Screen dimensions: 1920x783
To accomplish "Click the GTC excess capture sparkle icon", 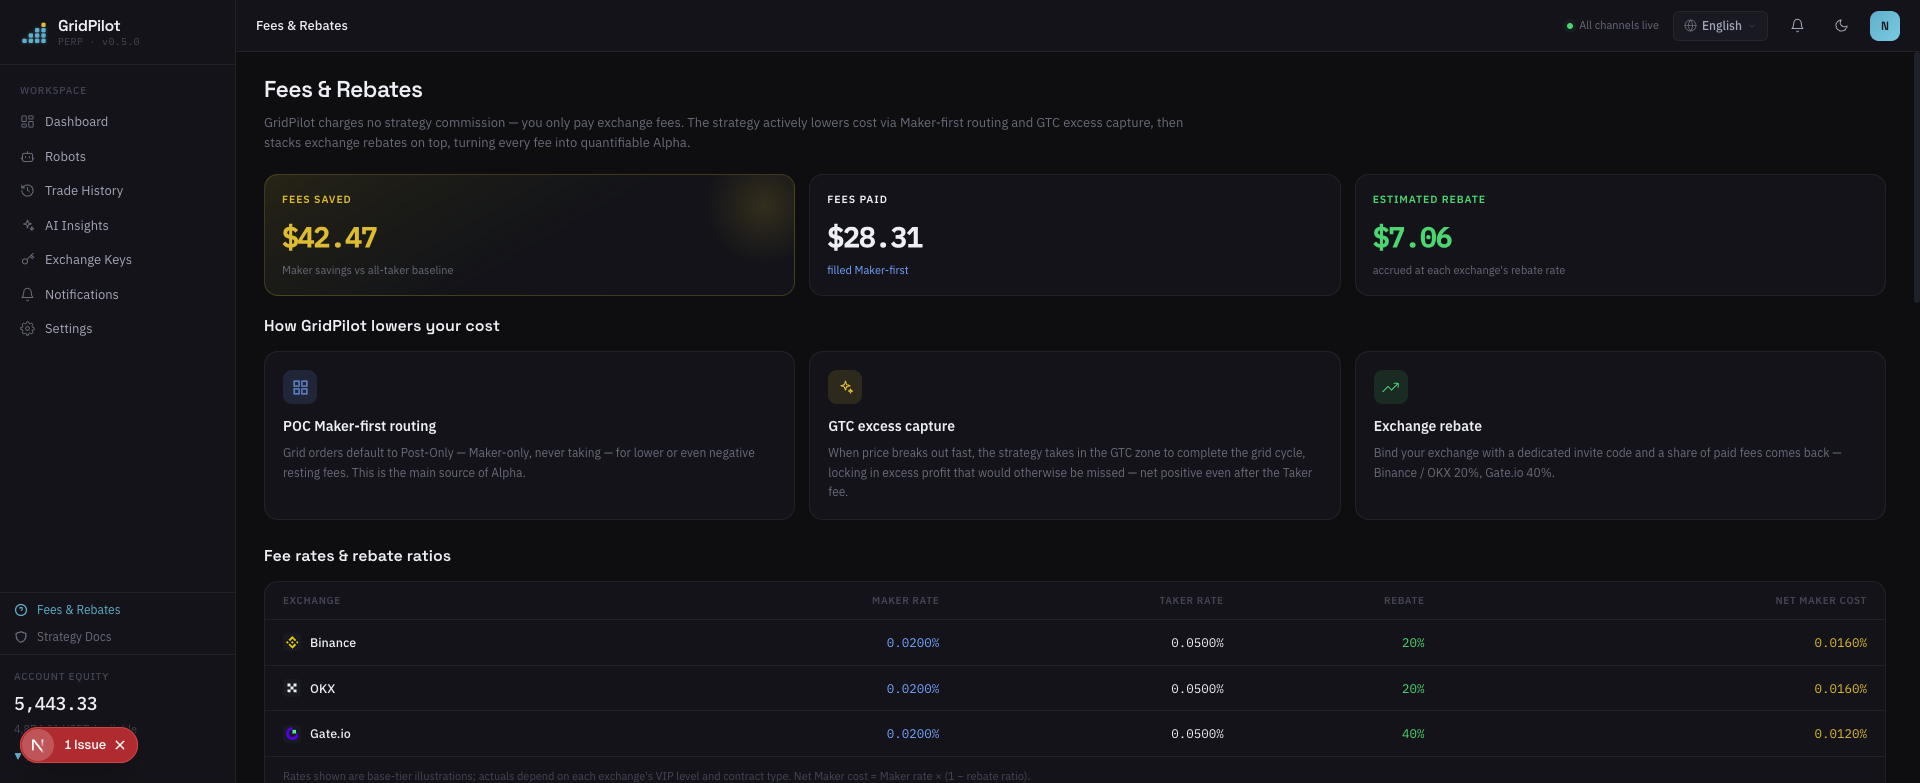I will pyautogui.click(x=845, y=387).
